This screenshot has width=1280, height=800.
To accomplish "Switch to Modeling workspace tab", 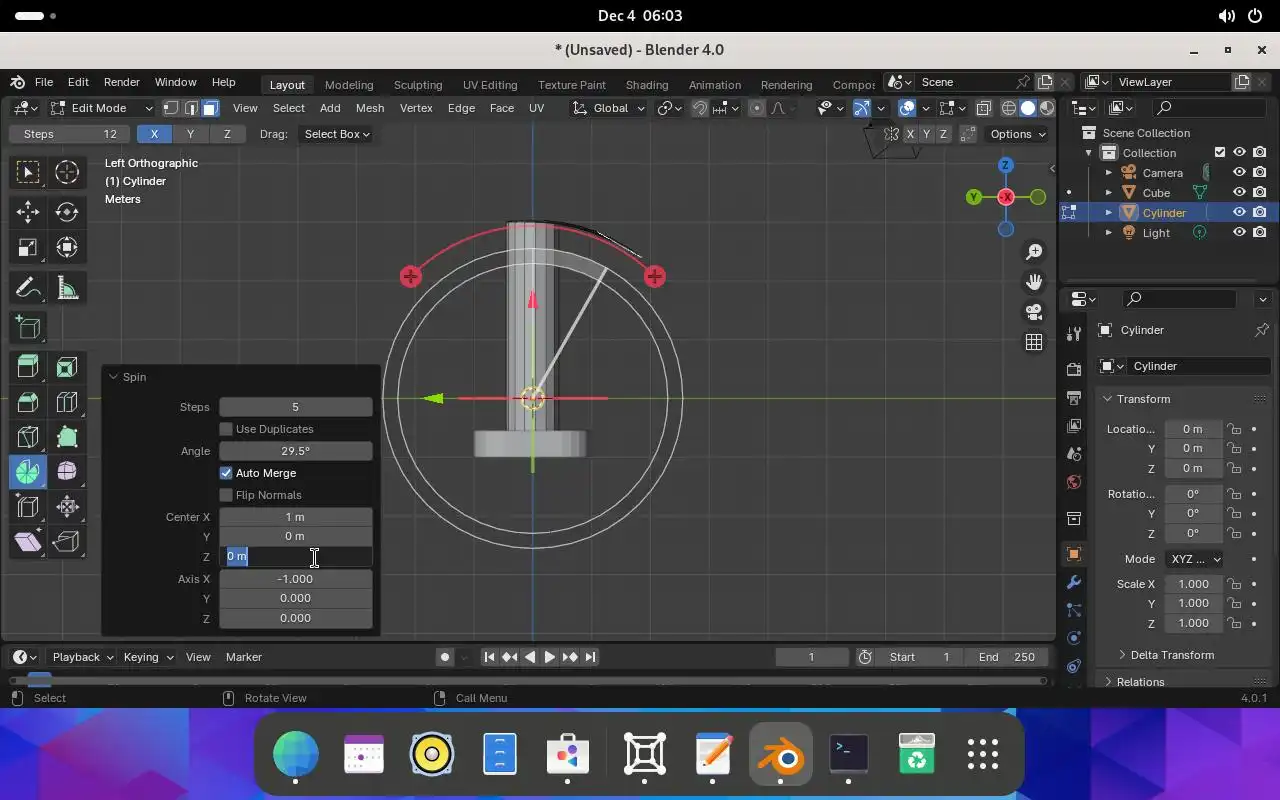I will pyautogui.click(x=349, y=85).
